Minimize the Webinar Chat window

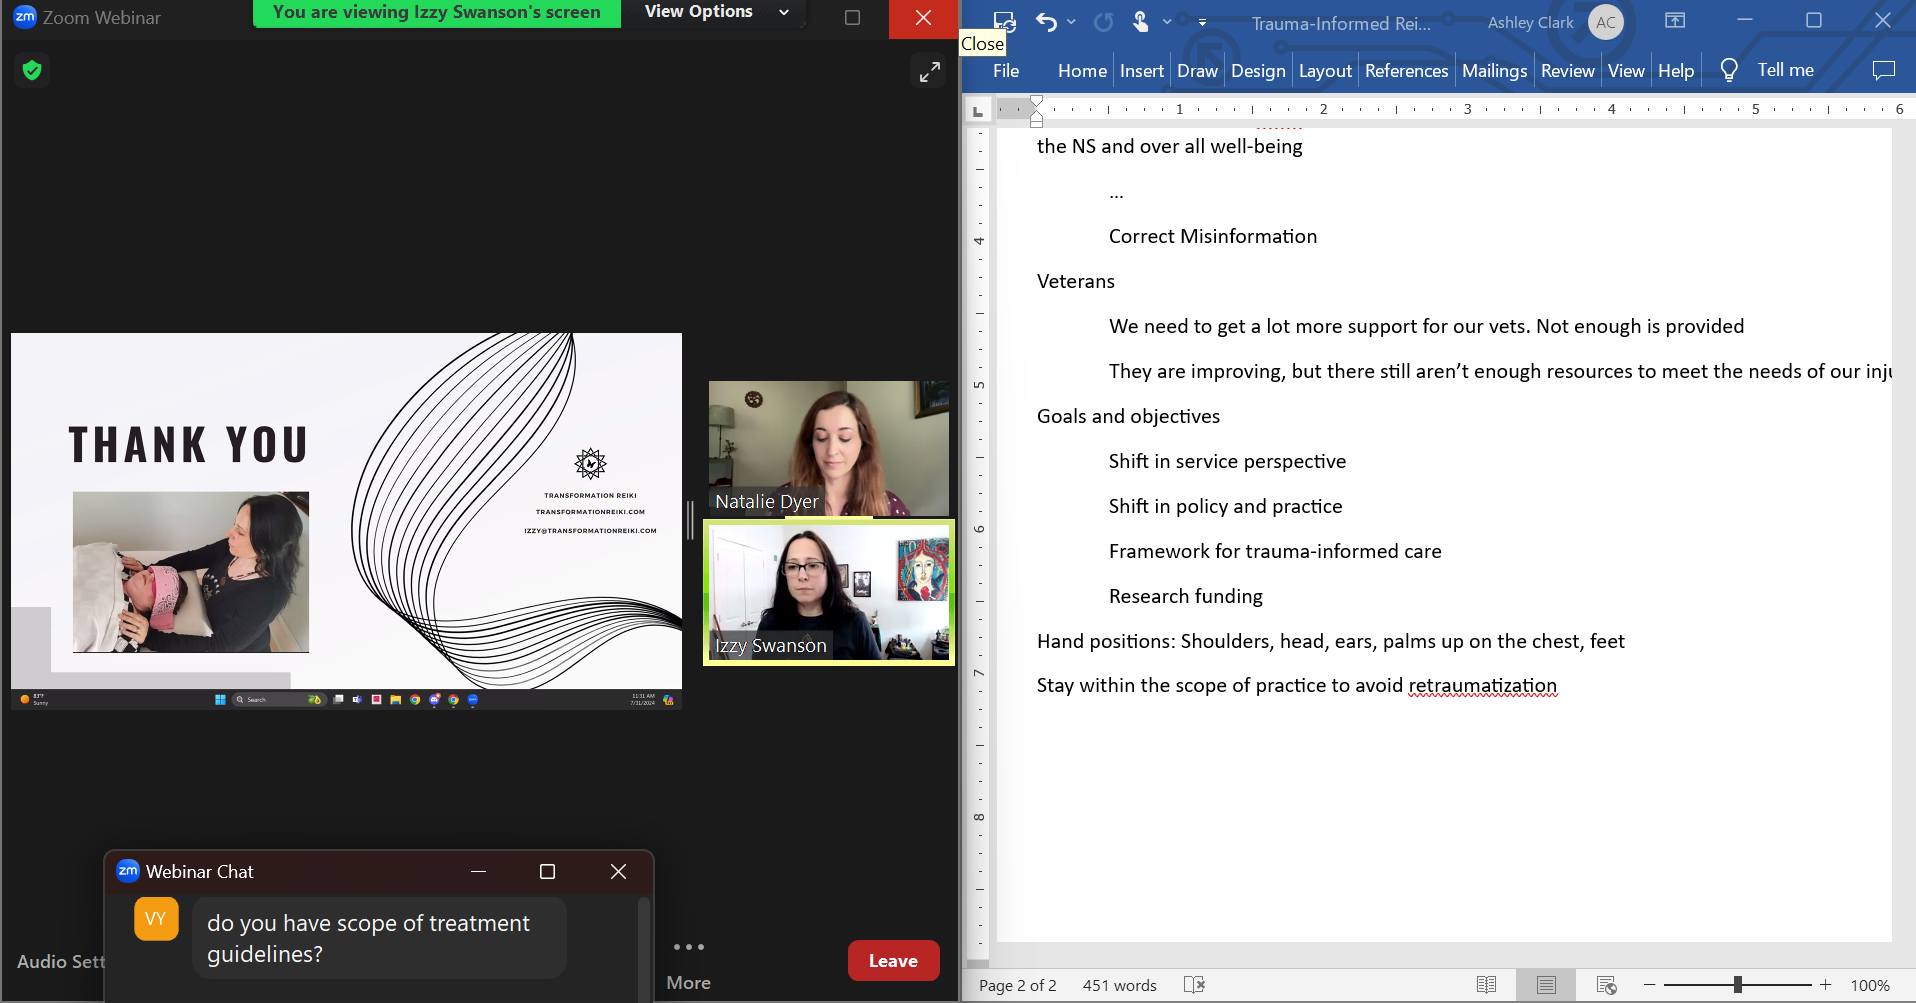click(x=478, y=871)
